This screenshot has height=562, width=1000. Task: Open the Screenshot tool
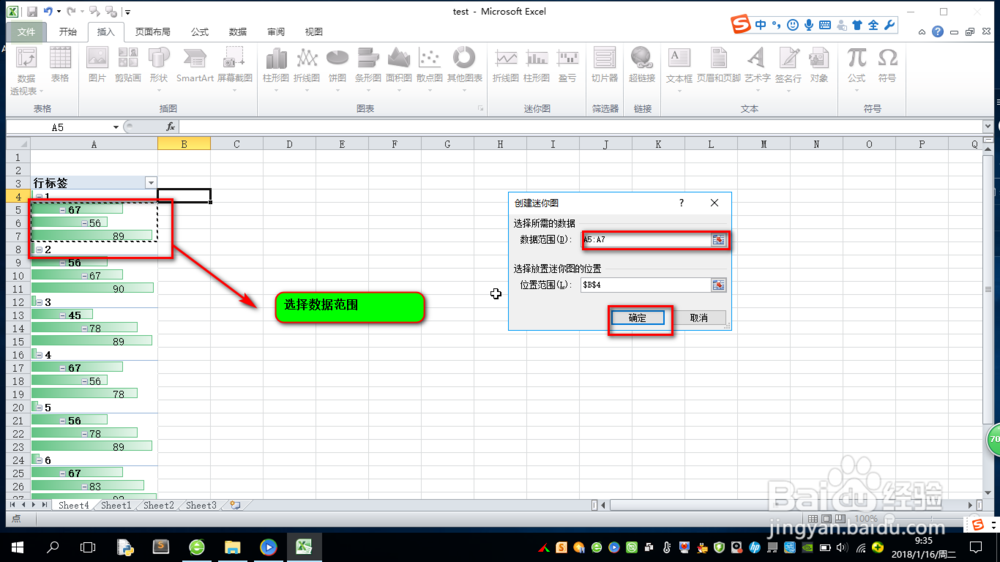[x=235, y=69]
